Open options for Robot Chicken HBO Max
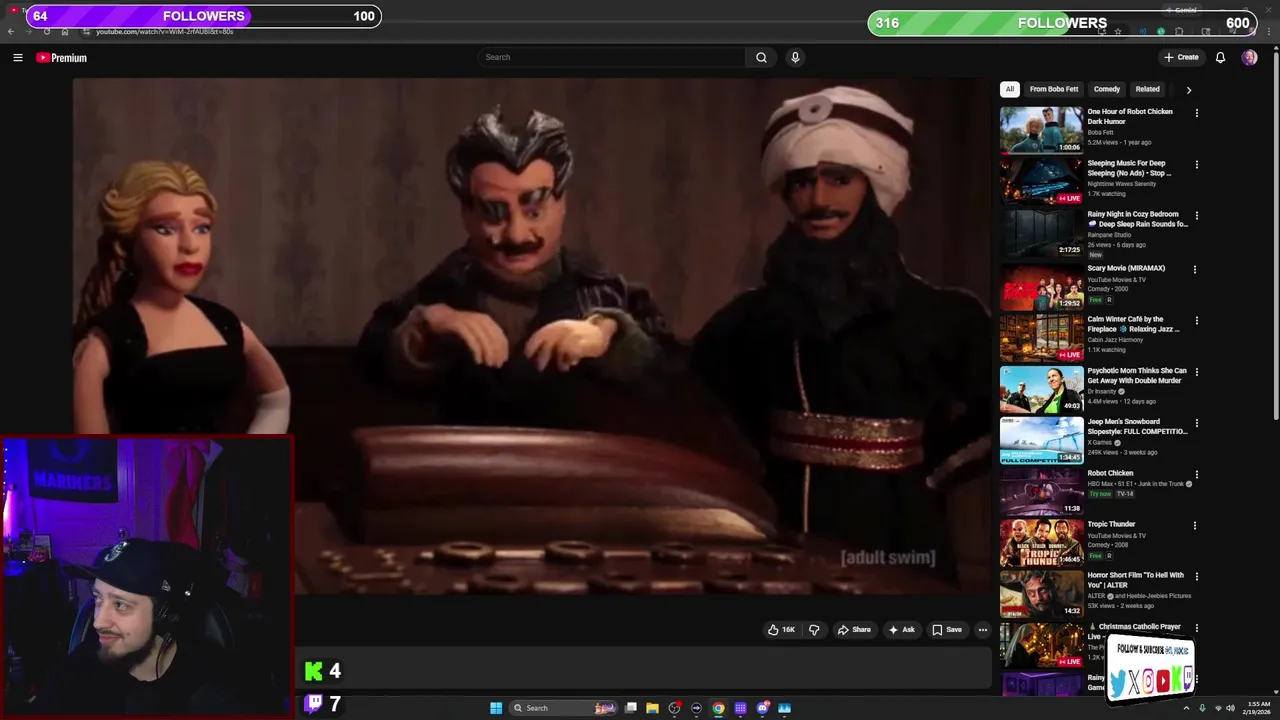 point(1196,475)
